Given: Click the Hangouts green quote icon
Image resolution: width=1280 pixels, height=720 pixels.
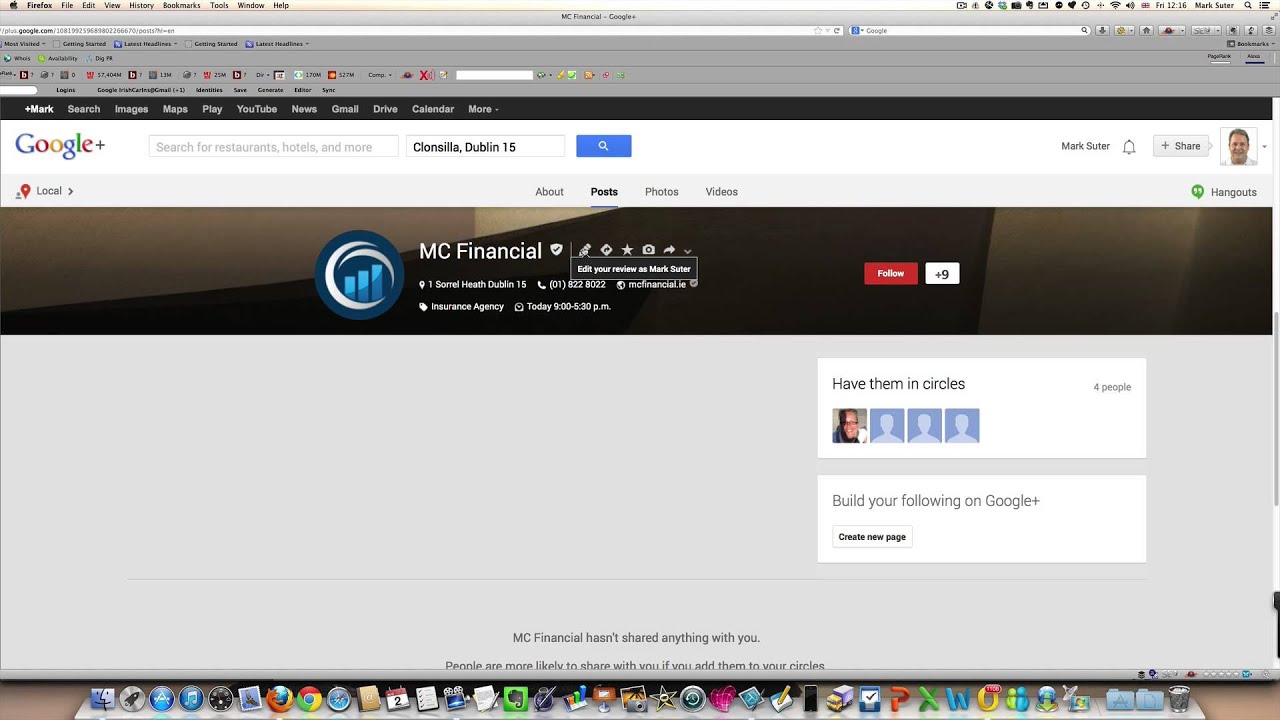Looking at the screenshot, I should pos(1197,191).
